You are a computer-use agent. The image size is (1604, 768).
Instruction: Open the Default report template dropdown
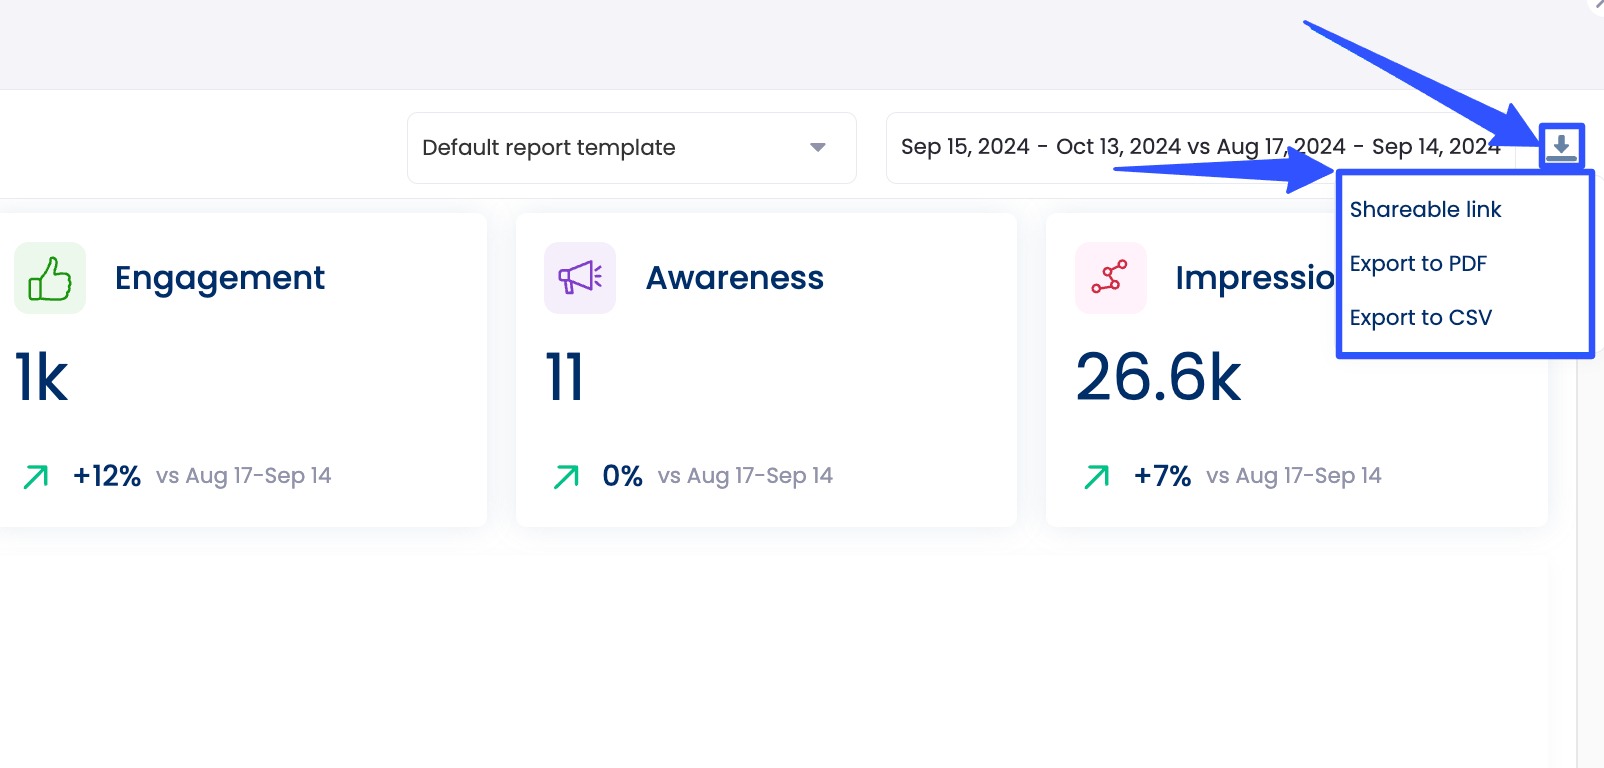[630, 148]
